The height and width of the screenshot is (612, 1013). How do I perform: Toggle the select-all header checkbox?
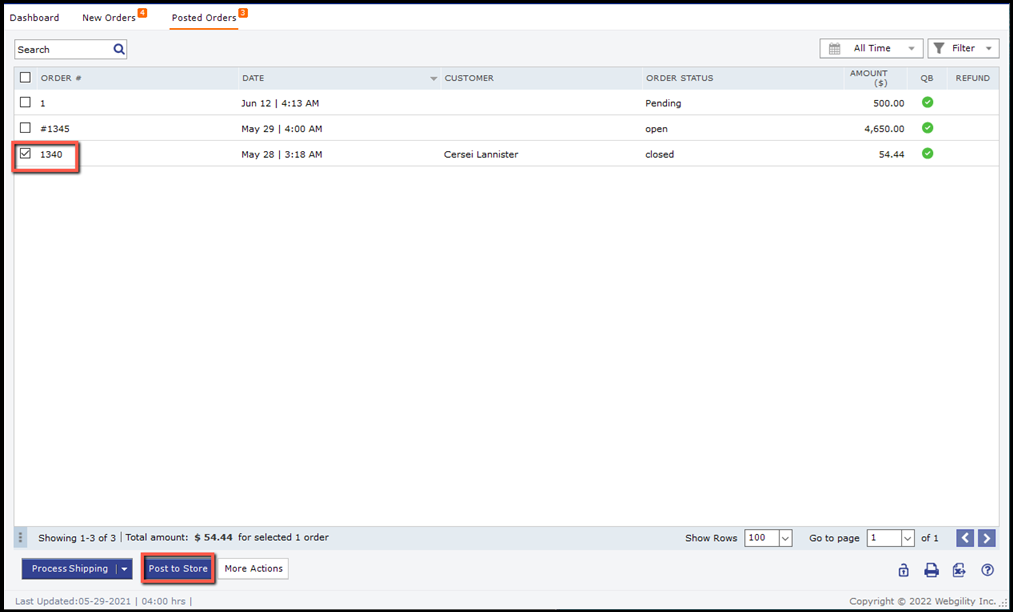click(x=26, y=78)
